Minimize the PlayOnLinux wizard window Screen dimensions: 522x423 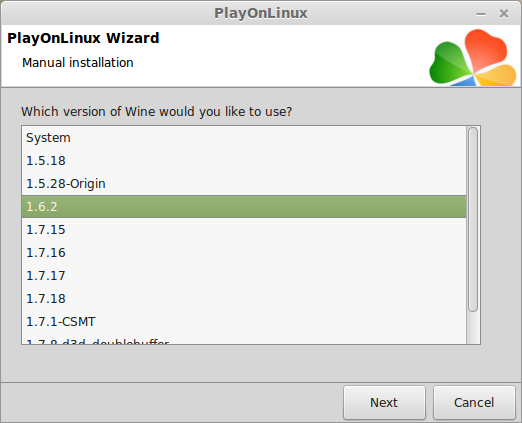[481, 14]
